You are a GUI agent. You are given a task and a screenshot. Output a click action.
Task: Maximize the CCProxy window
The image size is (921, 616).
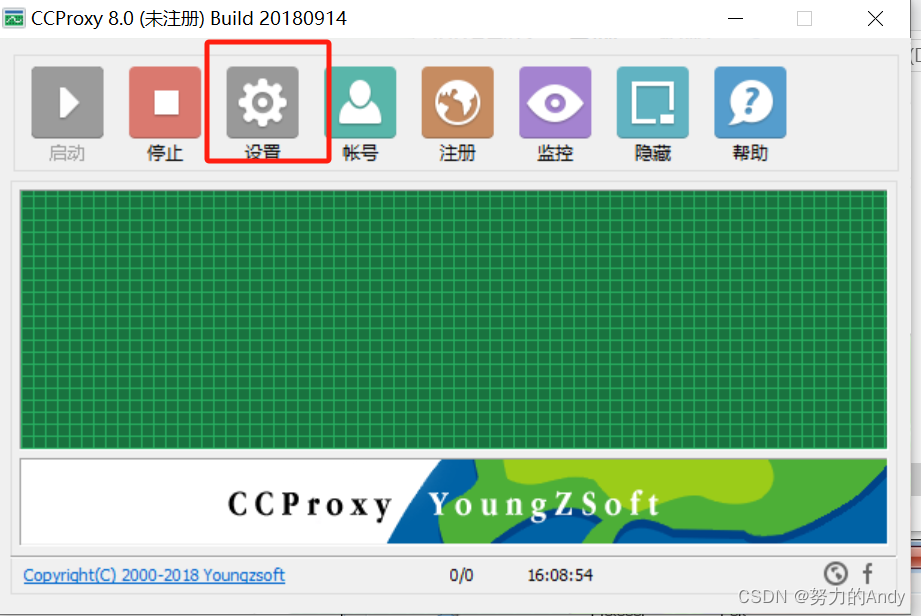point(805,19)
